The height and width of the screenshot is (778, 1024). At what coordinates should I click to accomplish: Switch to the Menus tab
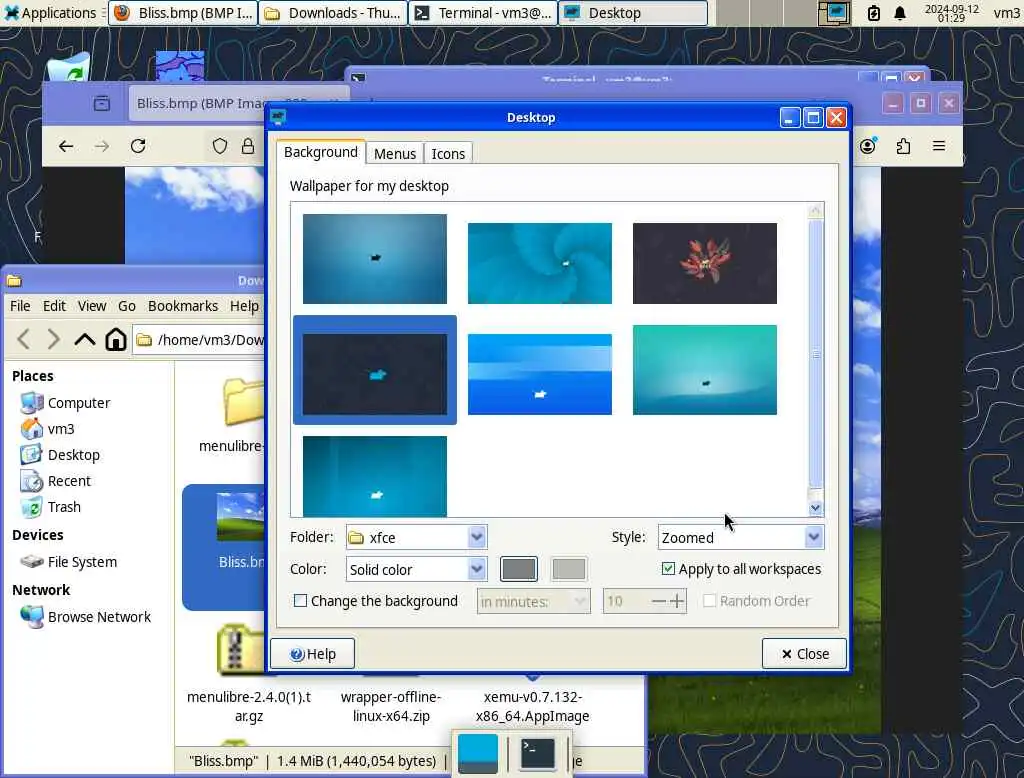click(x=394, y=154)
